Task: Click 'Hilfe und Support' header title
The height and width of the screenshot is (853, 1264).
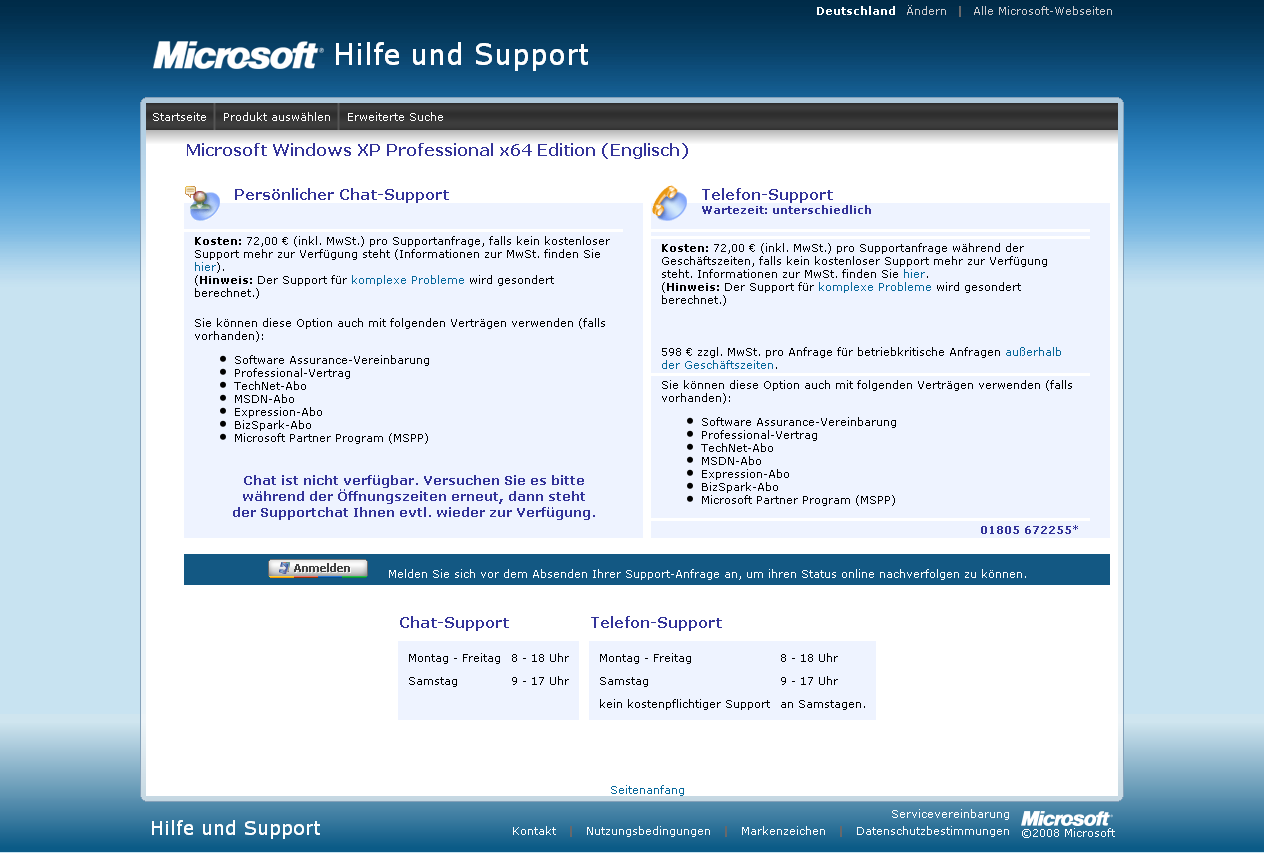Action: click(461, 54)
